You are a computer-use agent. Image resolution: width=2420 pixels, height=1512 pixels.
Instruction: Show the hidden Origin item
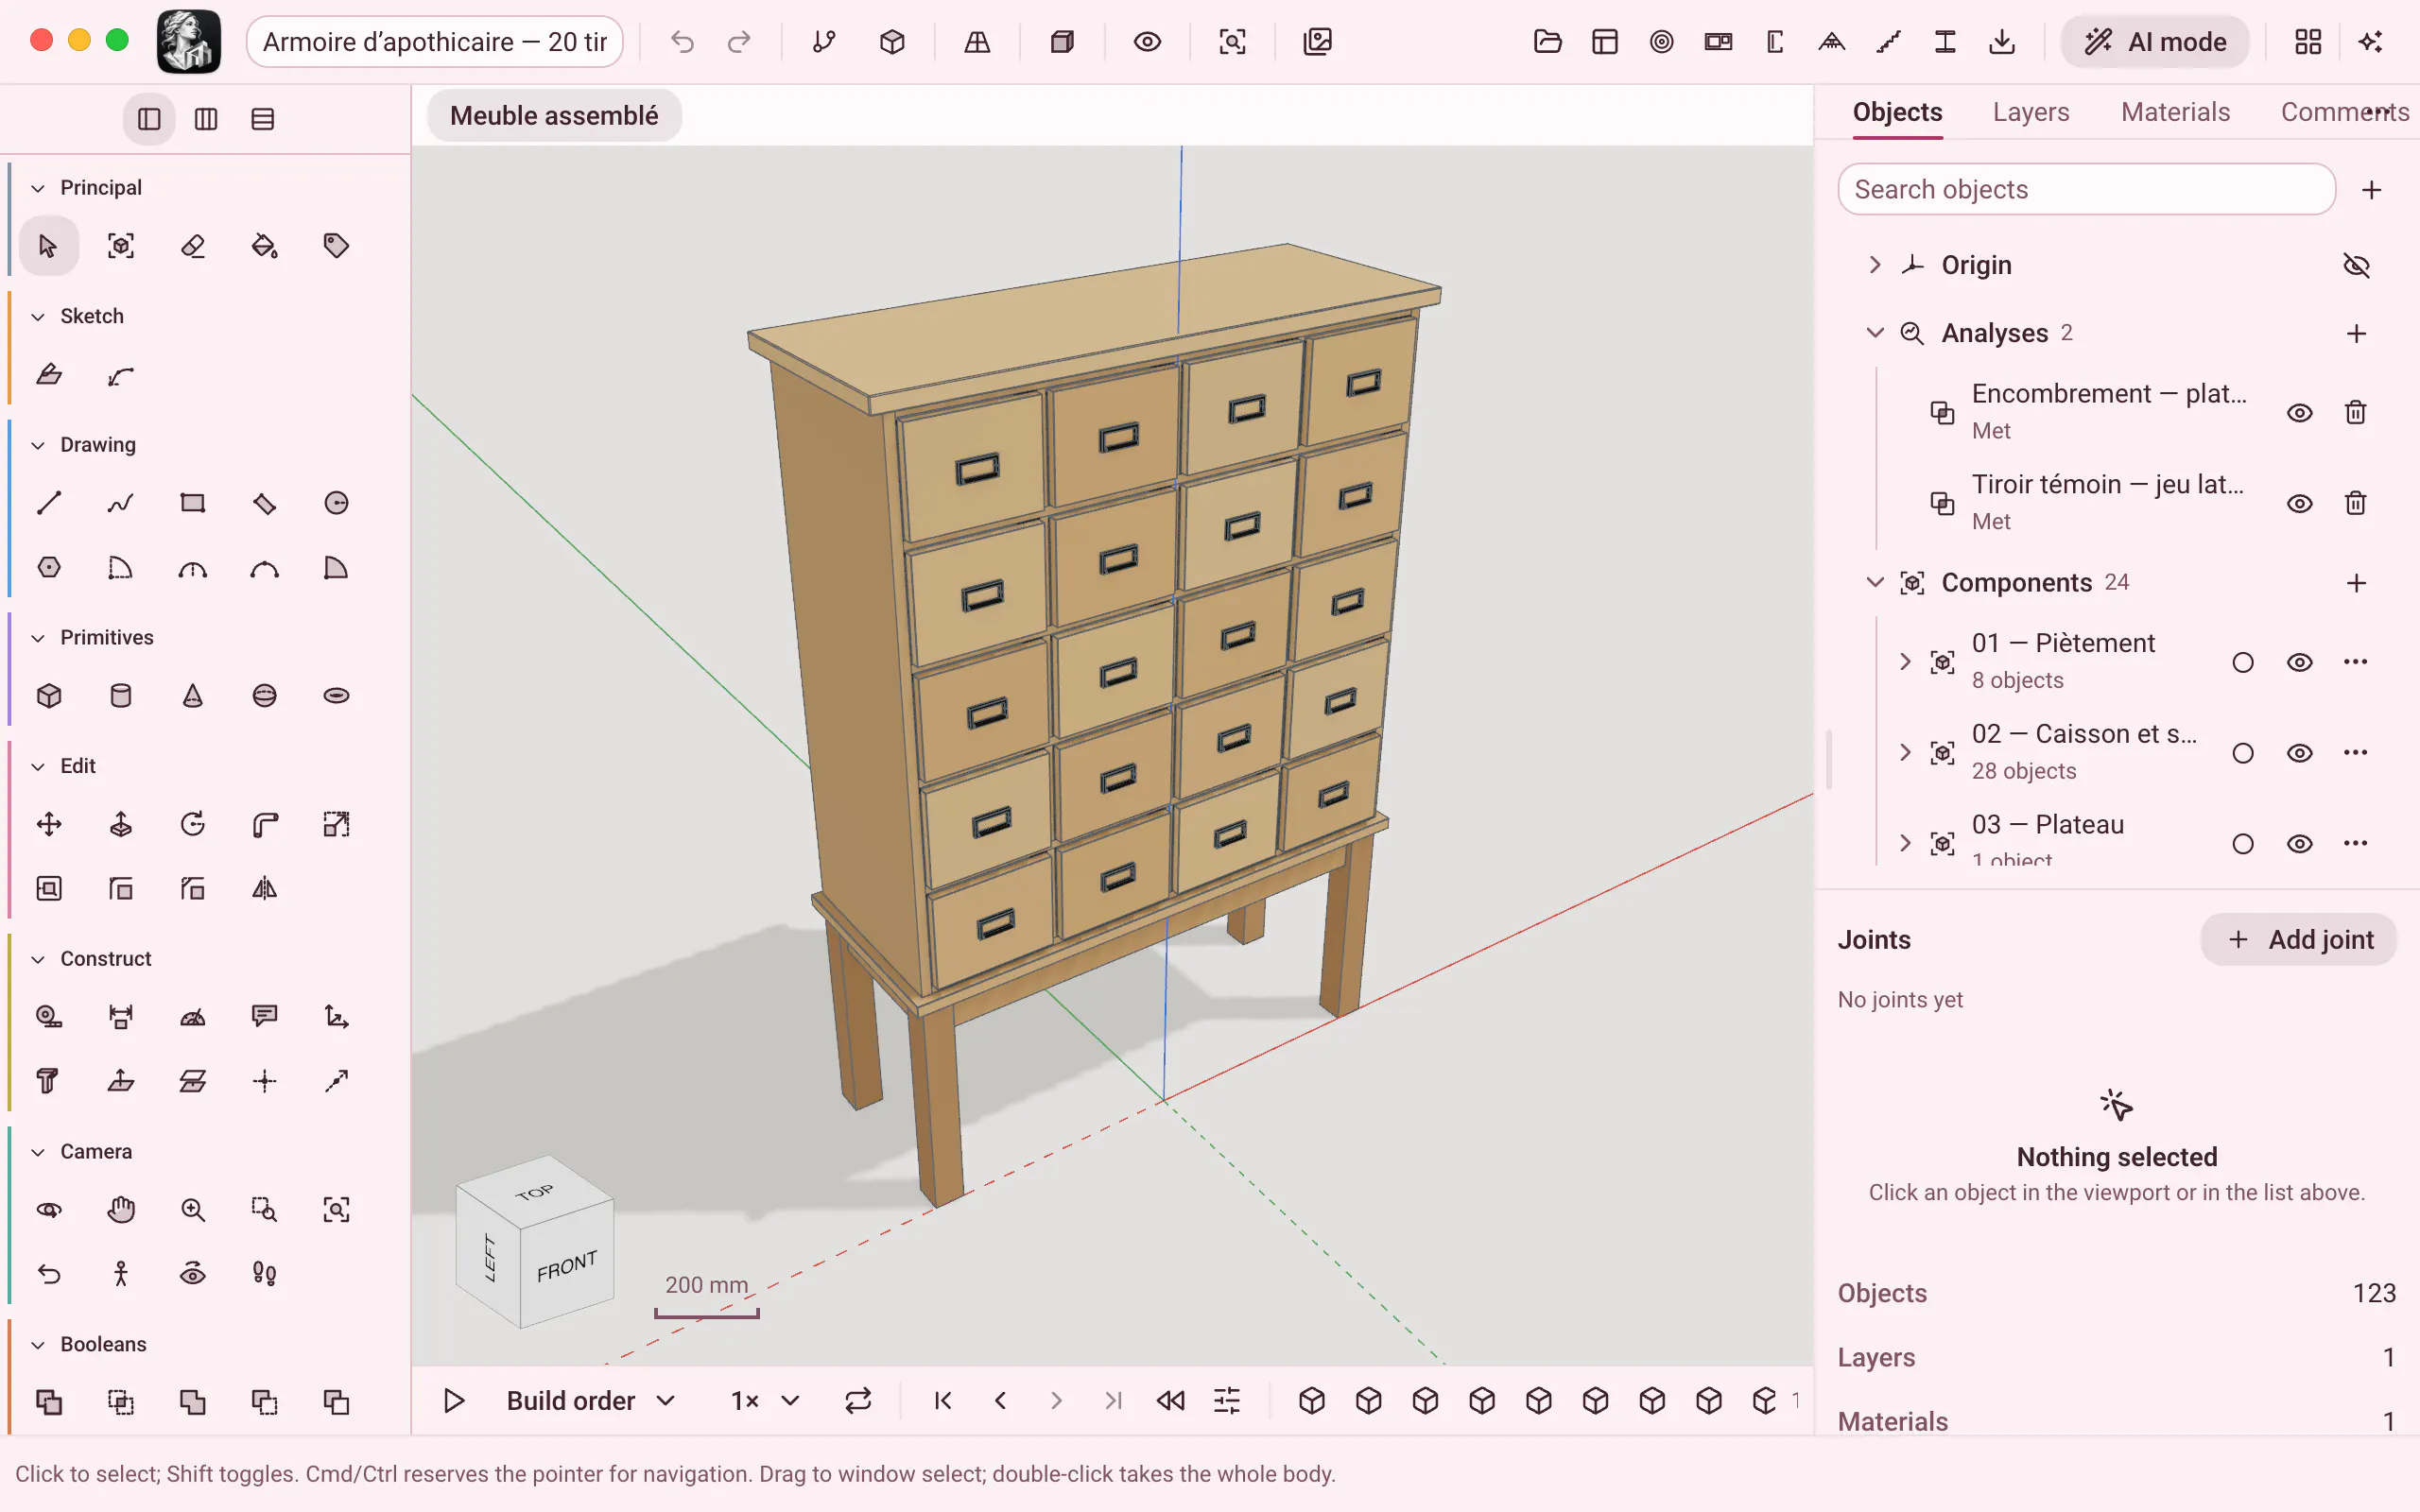coord(2356,265)
